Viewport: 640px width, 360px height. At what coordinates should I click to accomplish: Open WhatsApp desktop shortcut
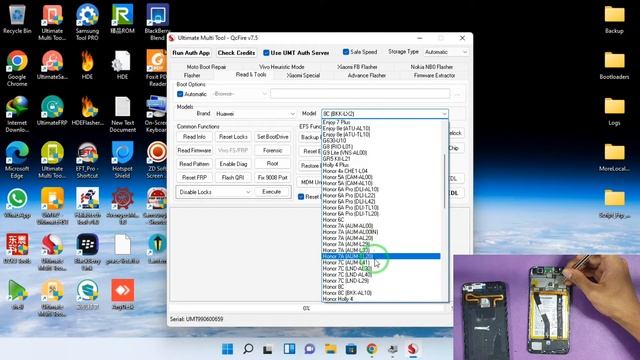point(17,203)
